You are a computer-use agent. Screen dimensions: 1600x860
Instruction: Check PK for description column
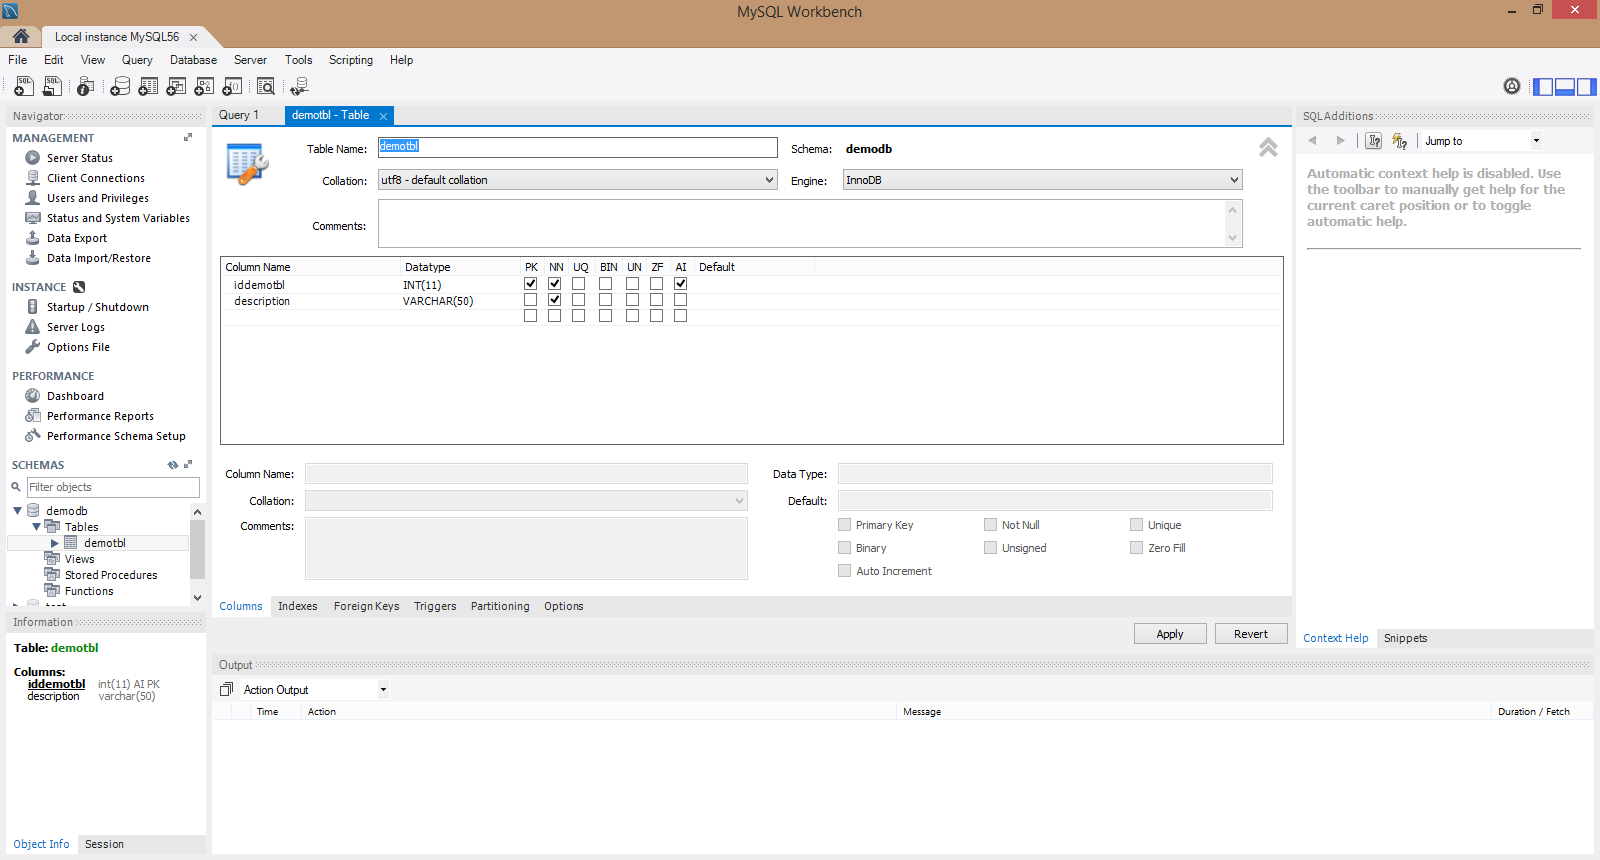[x=531, y=300]
